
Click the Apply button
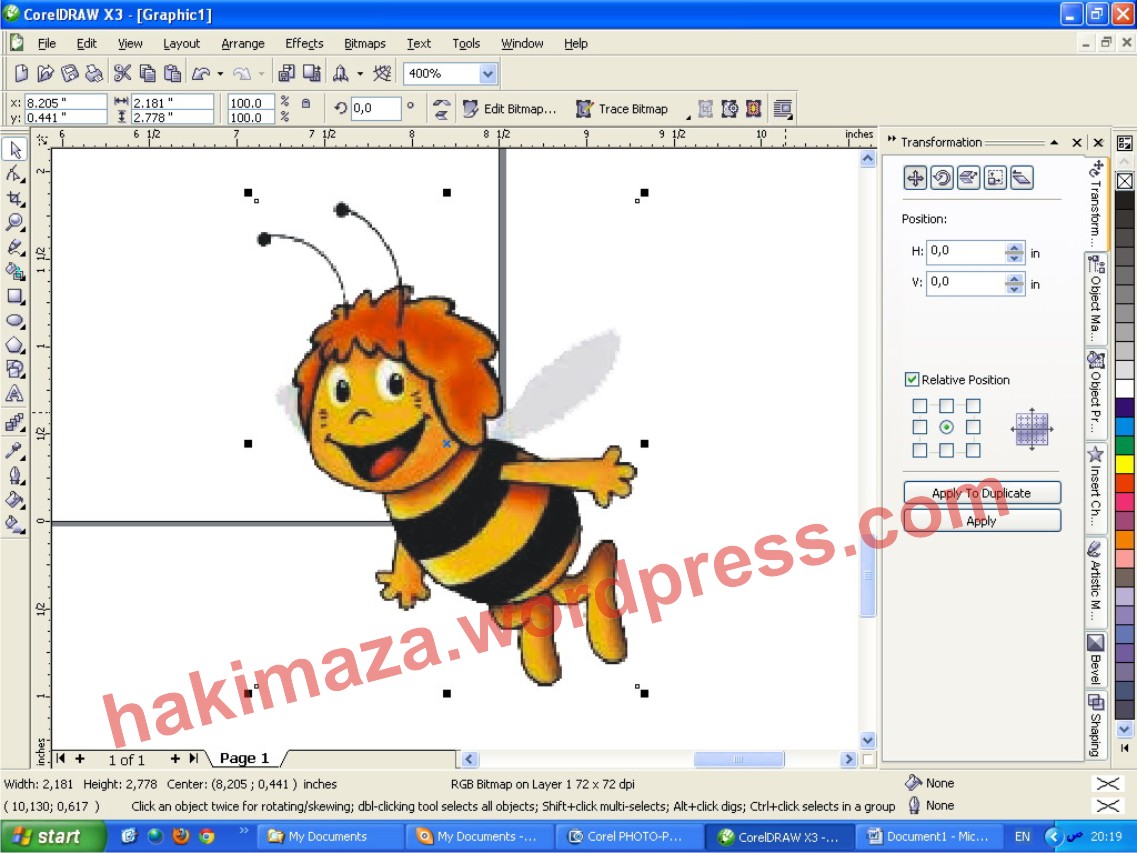(x=982, y=521)
